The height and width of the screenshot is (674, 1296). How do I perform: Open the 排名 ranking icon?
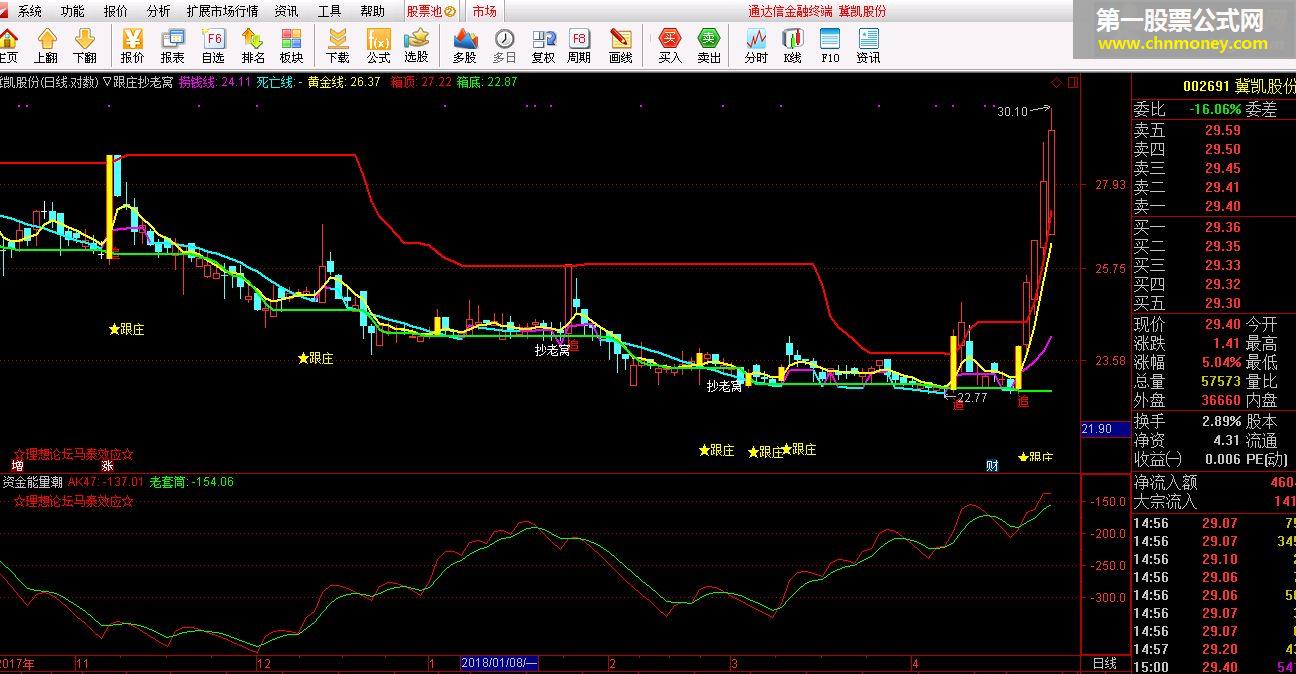[x=253, y=45]
